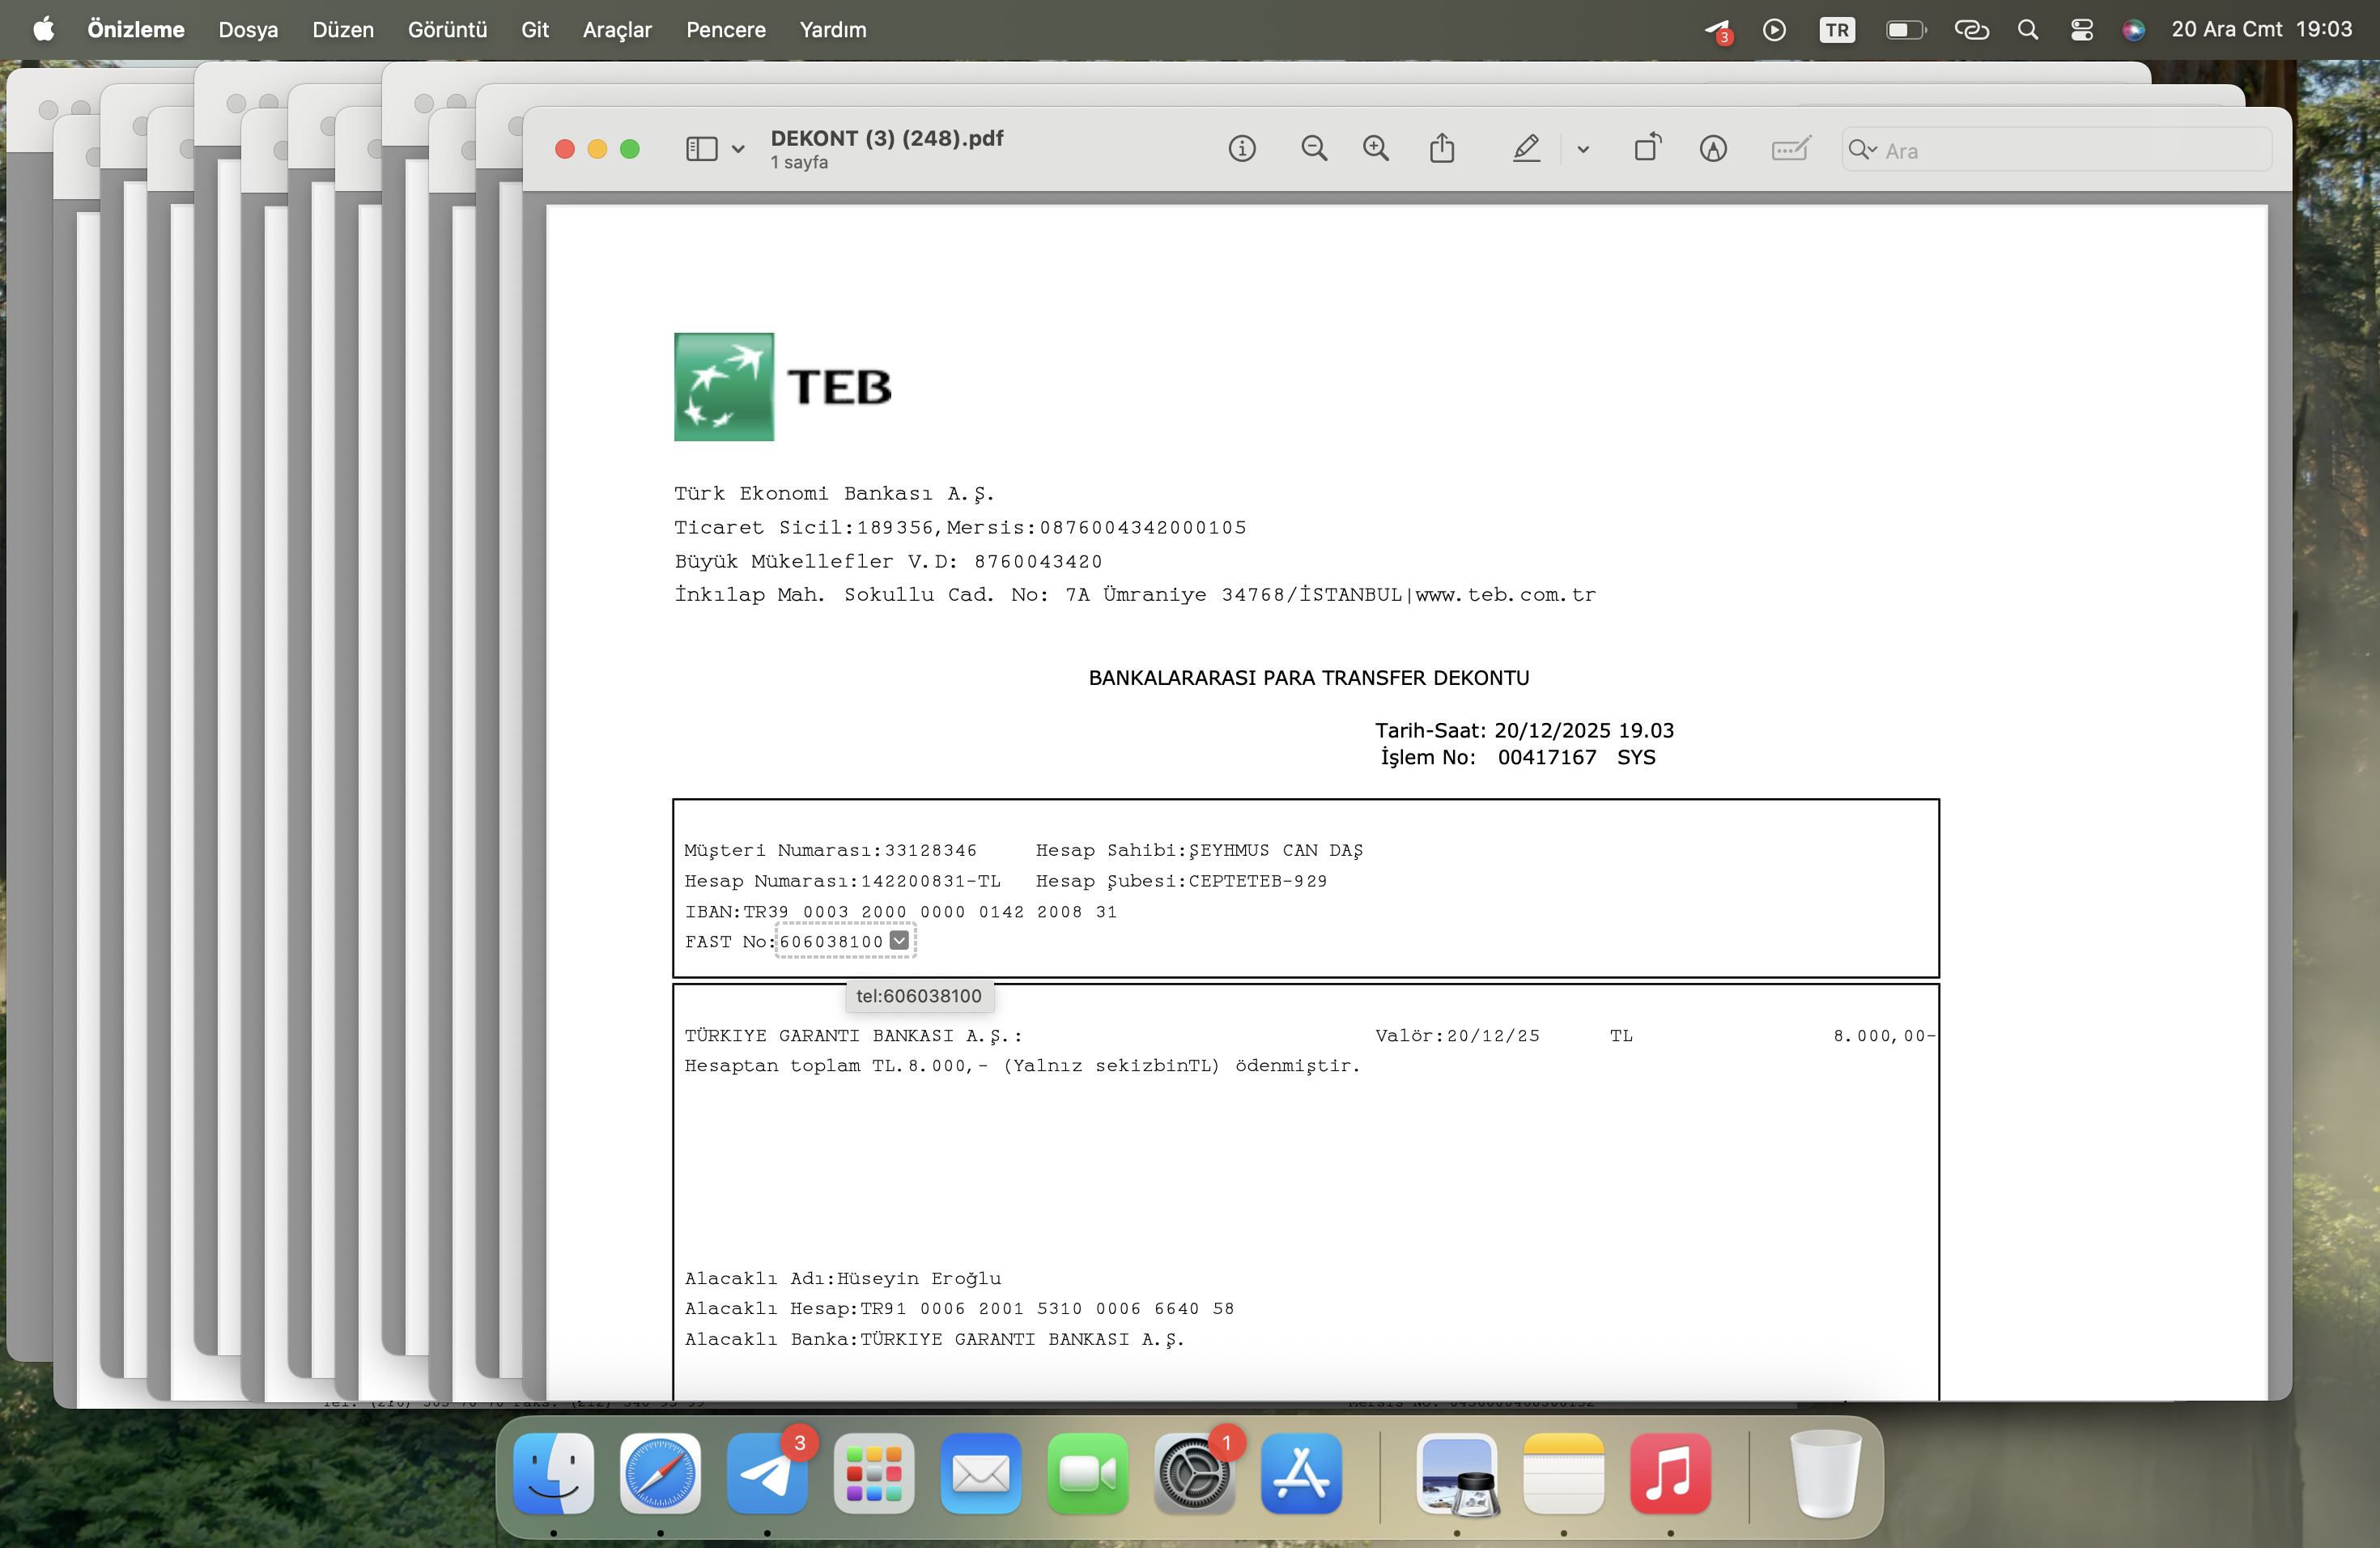Minimize the DEKONT (3) (248).pdf window

click(597, 149)
